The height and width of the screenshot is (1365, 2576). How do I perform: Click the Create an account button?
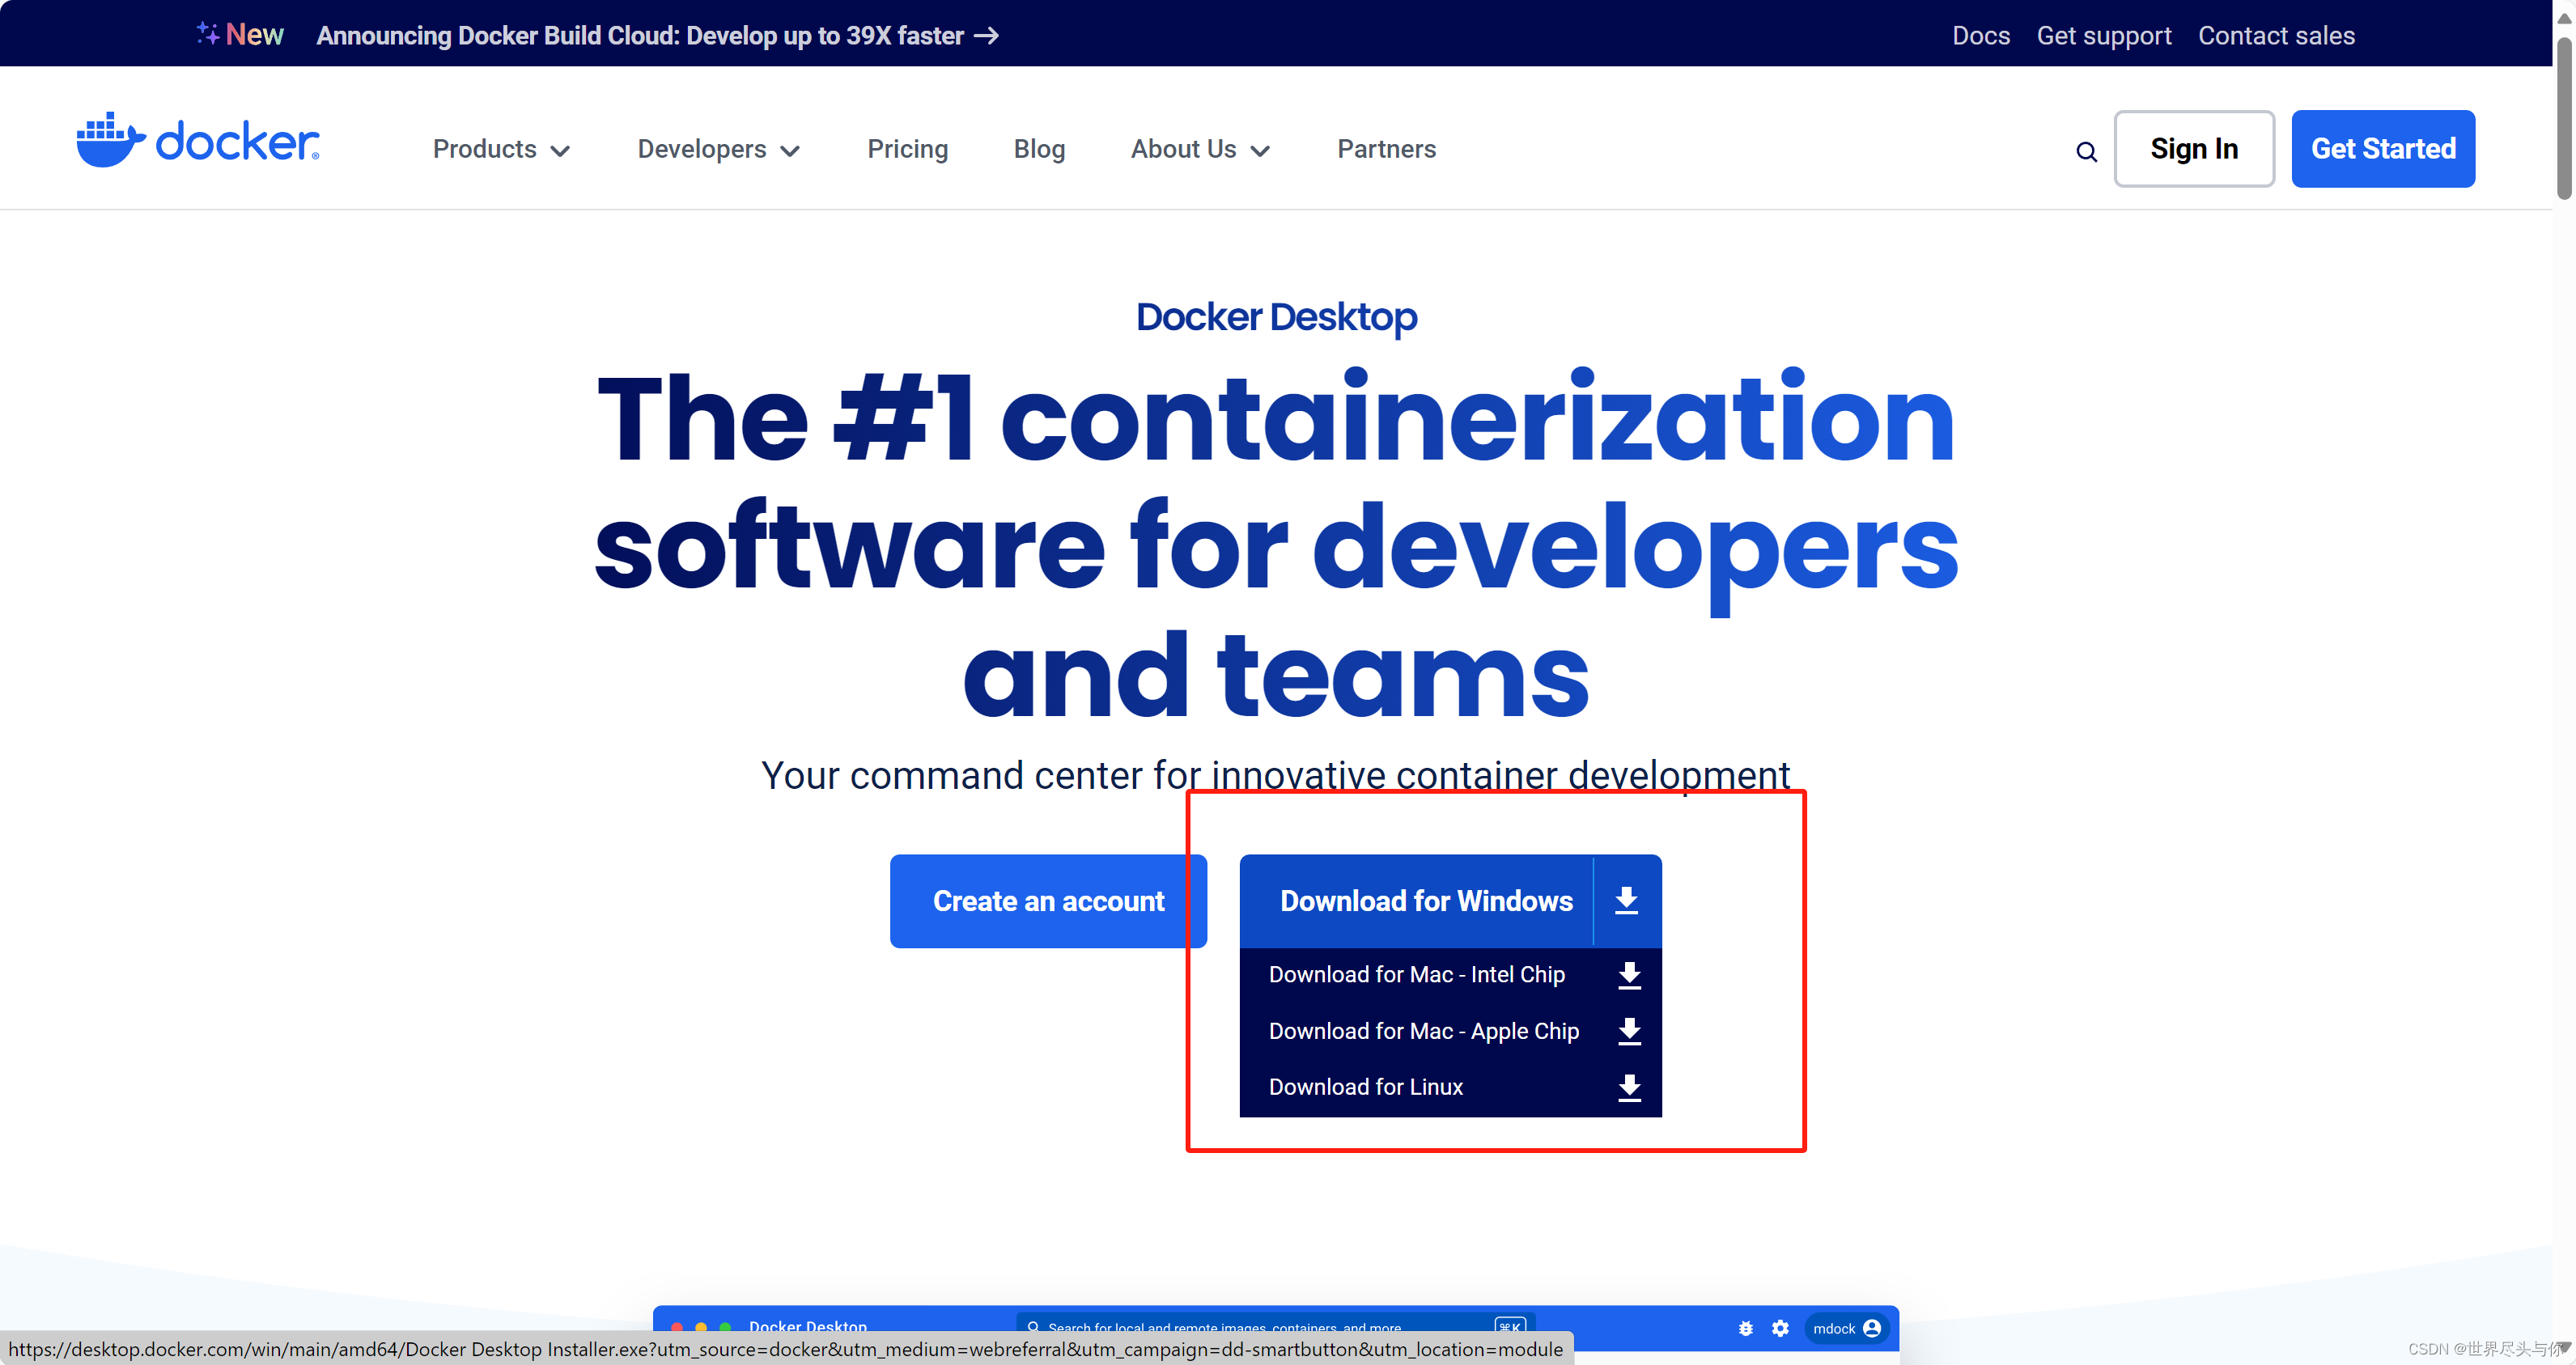(x=1048, y=901)
